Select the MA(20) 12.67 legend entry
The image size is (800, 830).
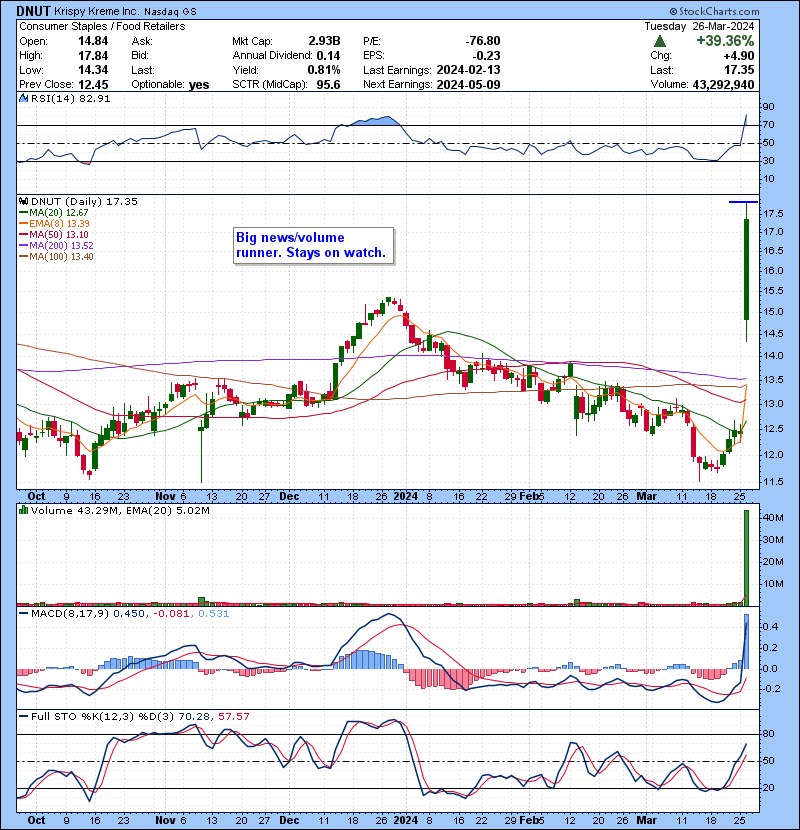[53, 213]
